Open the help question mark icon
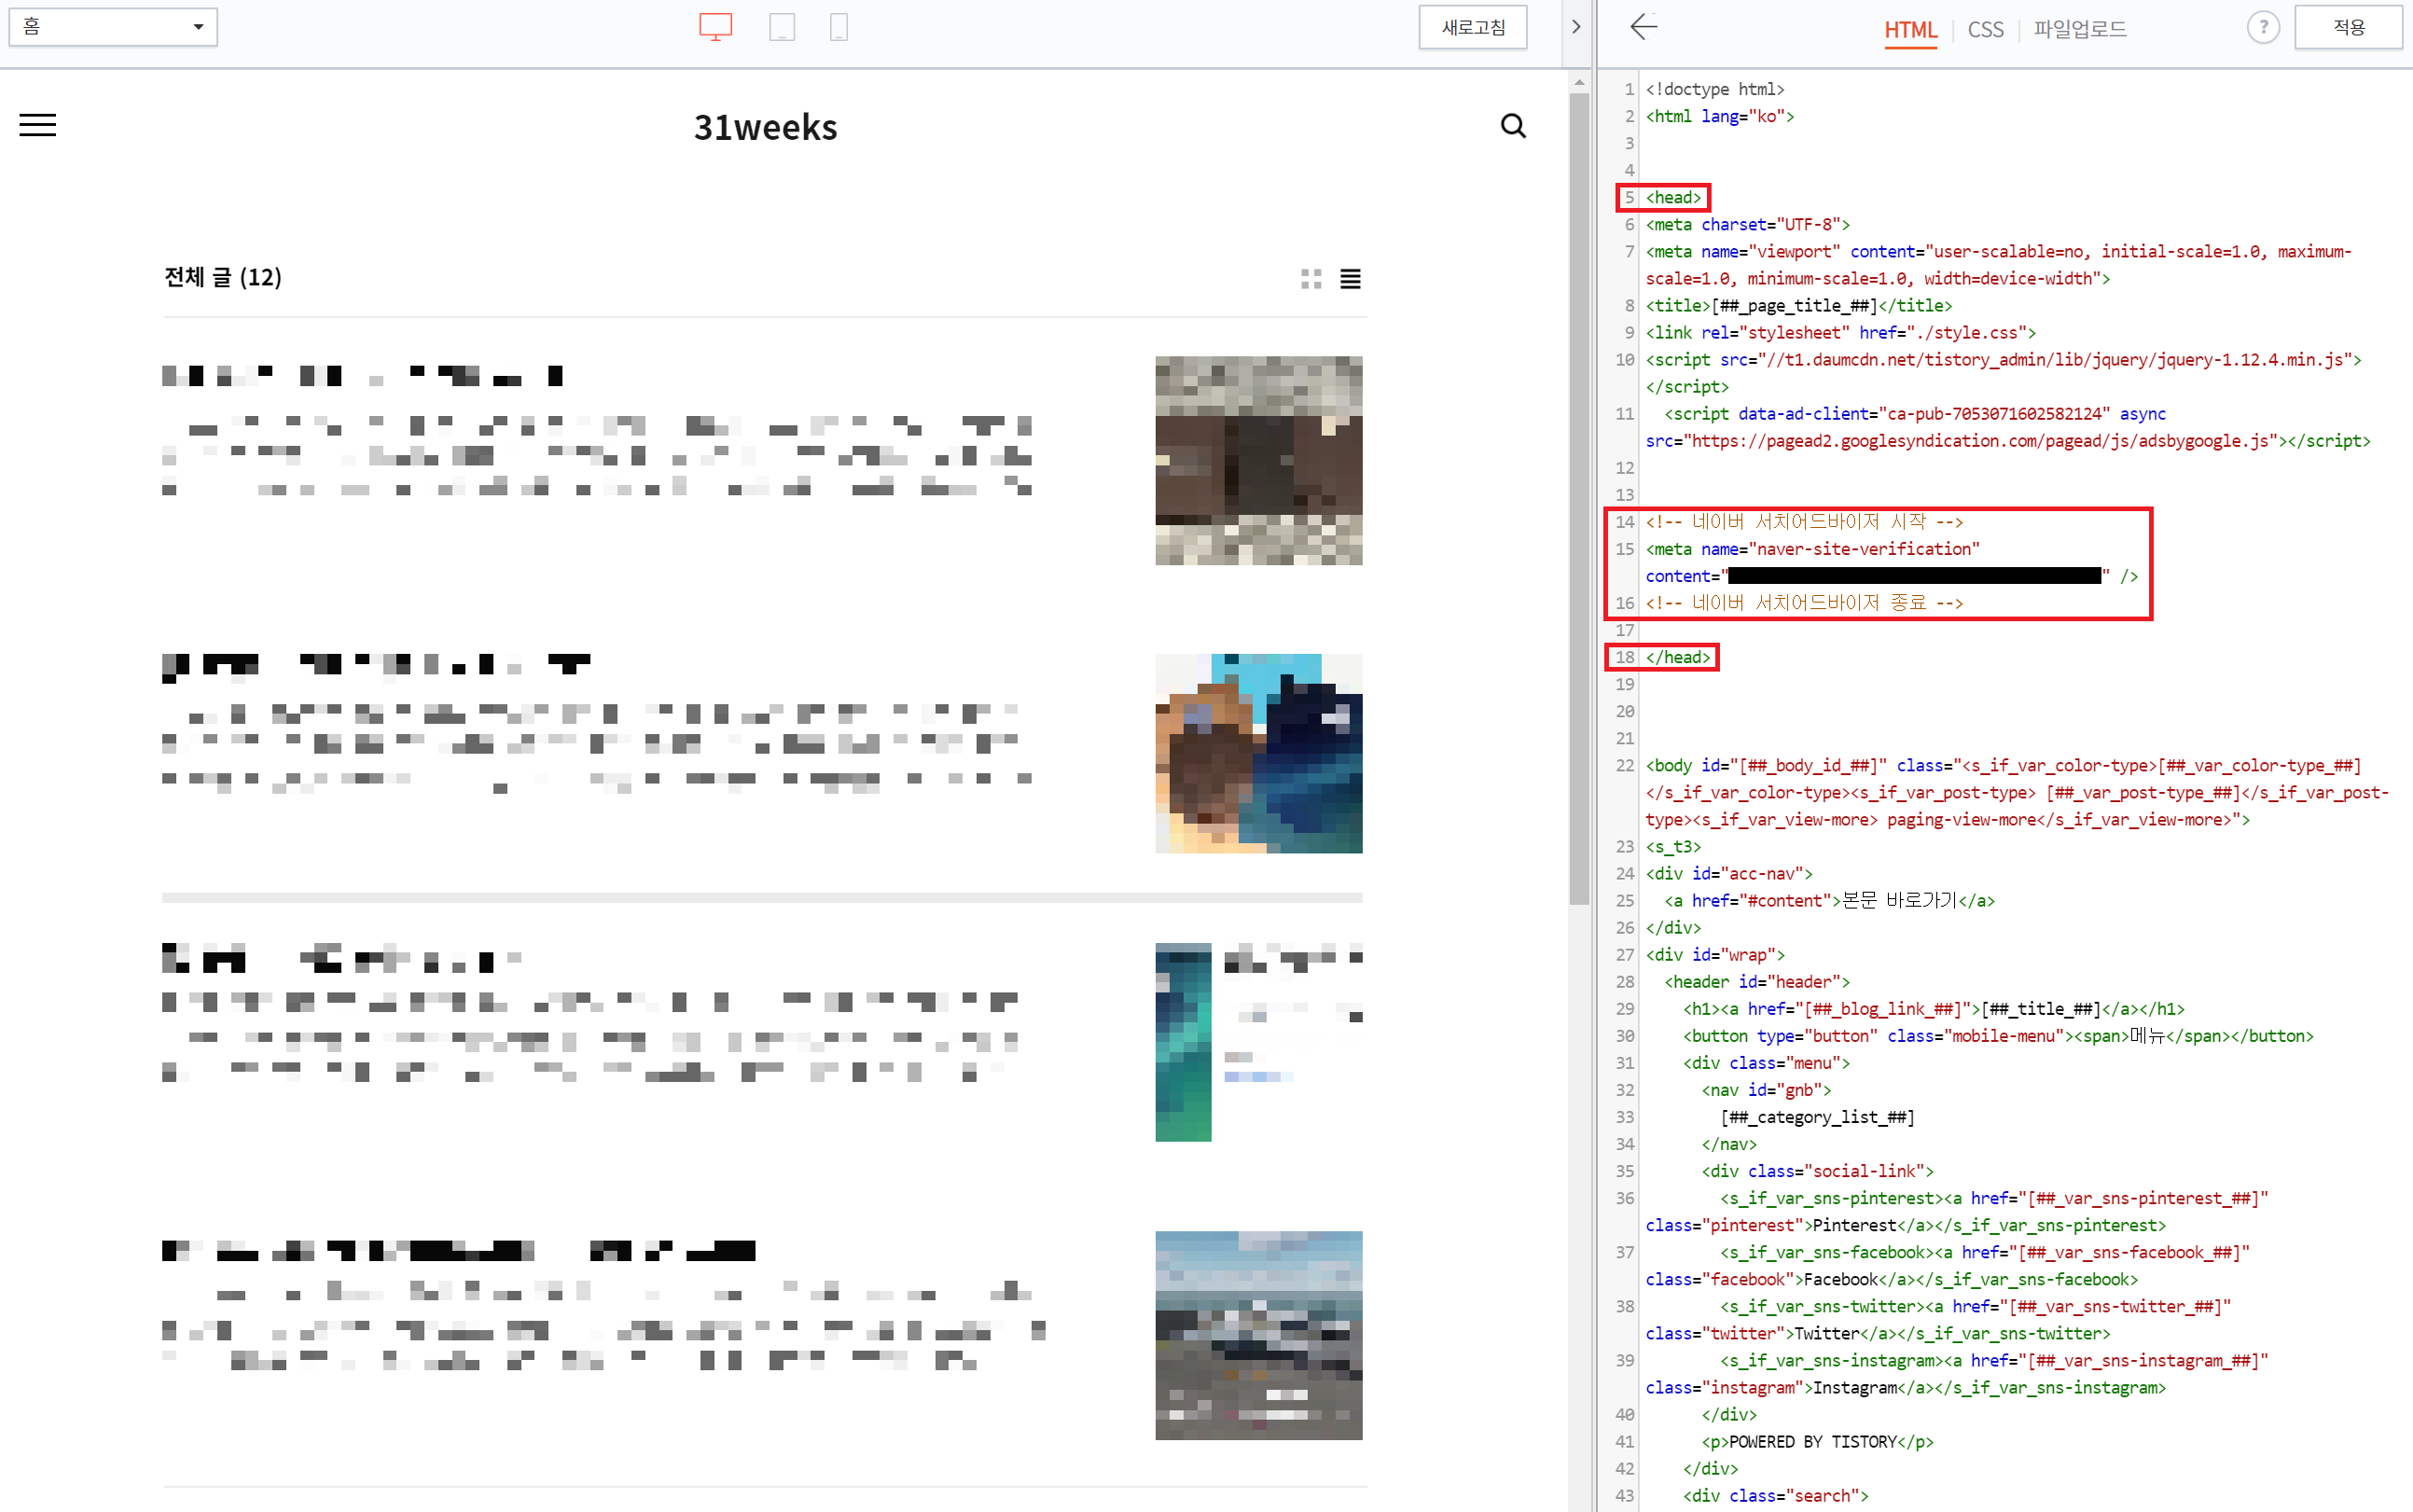The width and height of the screenshot is (2413, 1512). (2262, 27)
